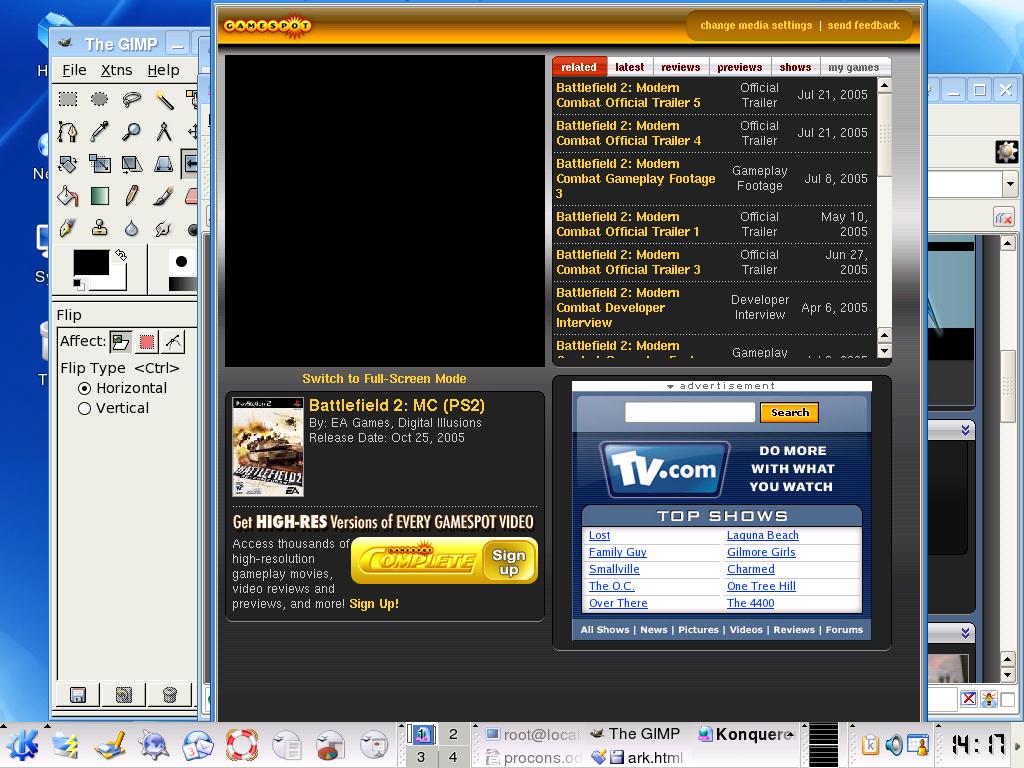Select Vertical flip type
1024x768 pixels.
point(113,408)
